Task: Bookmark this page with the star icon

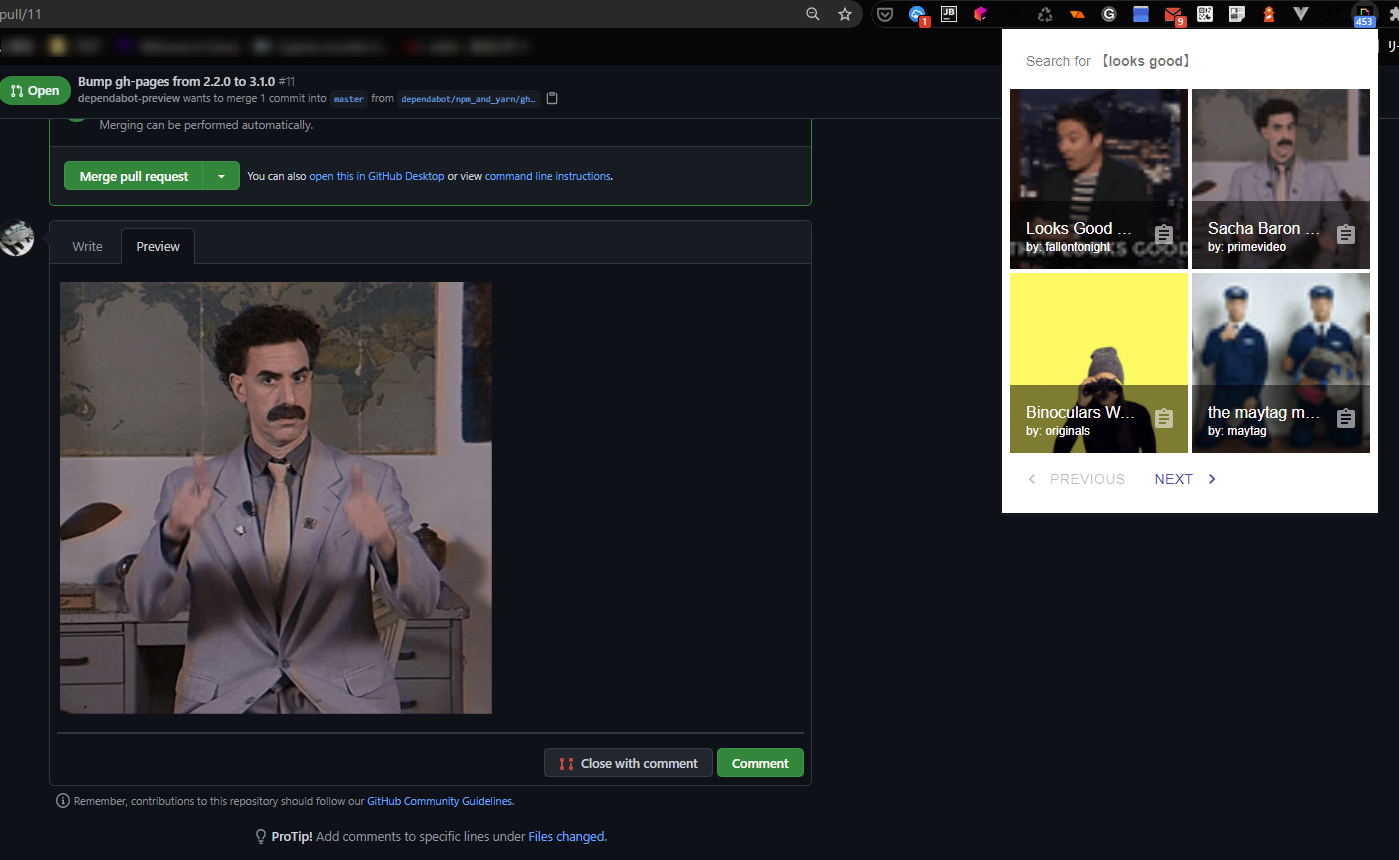Action: (845, 14)
